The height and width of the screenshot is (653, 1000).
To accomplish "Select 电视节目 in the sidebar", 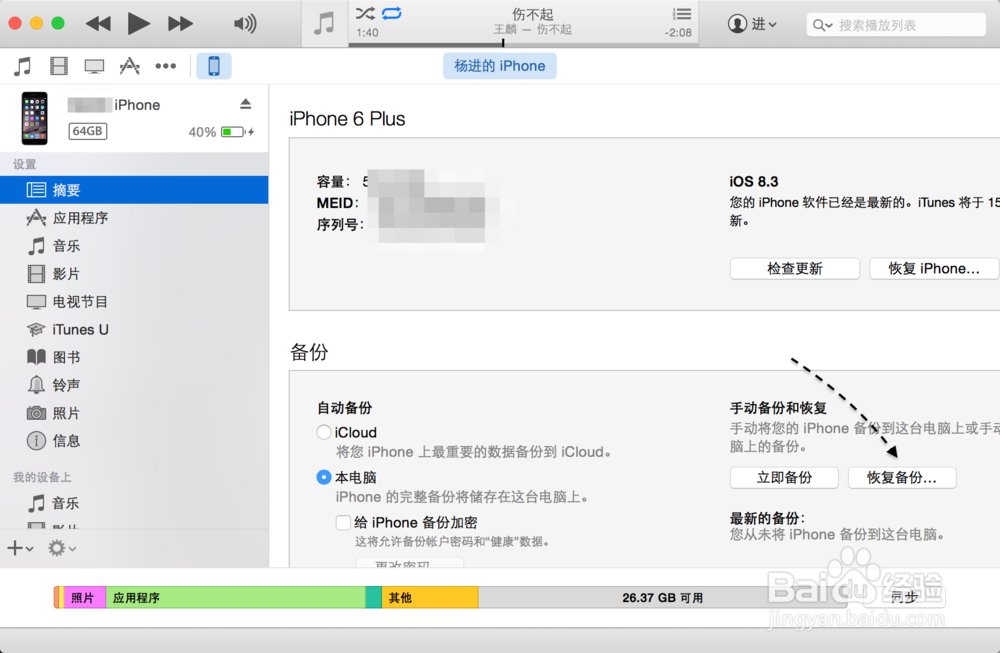I will pos(134,302).
